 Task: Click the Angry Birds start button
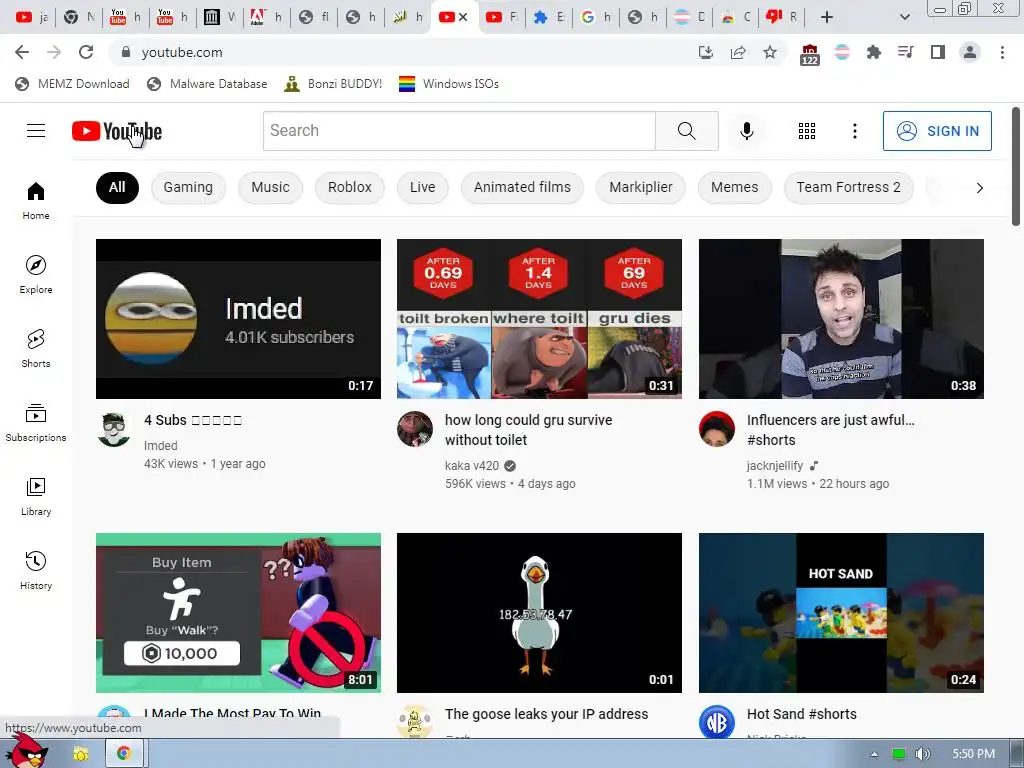tap(25, 751)
